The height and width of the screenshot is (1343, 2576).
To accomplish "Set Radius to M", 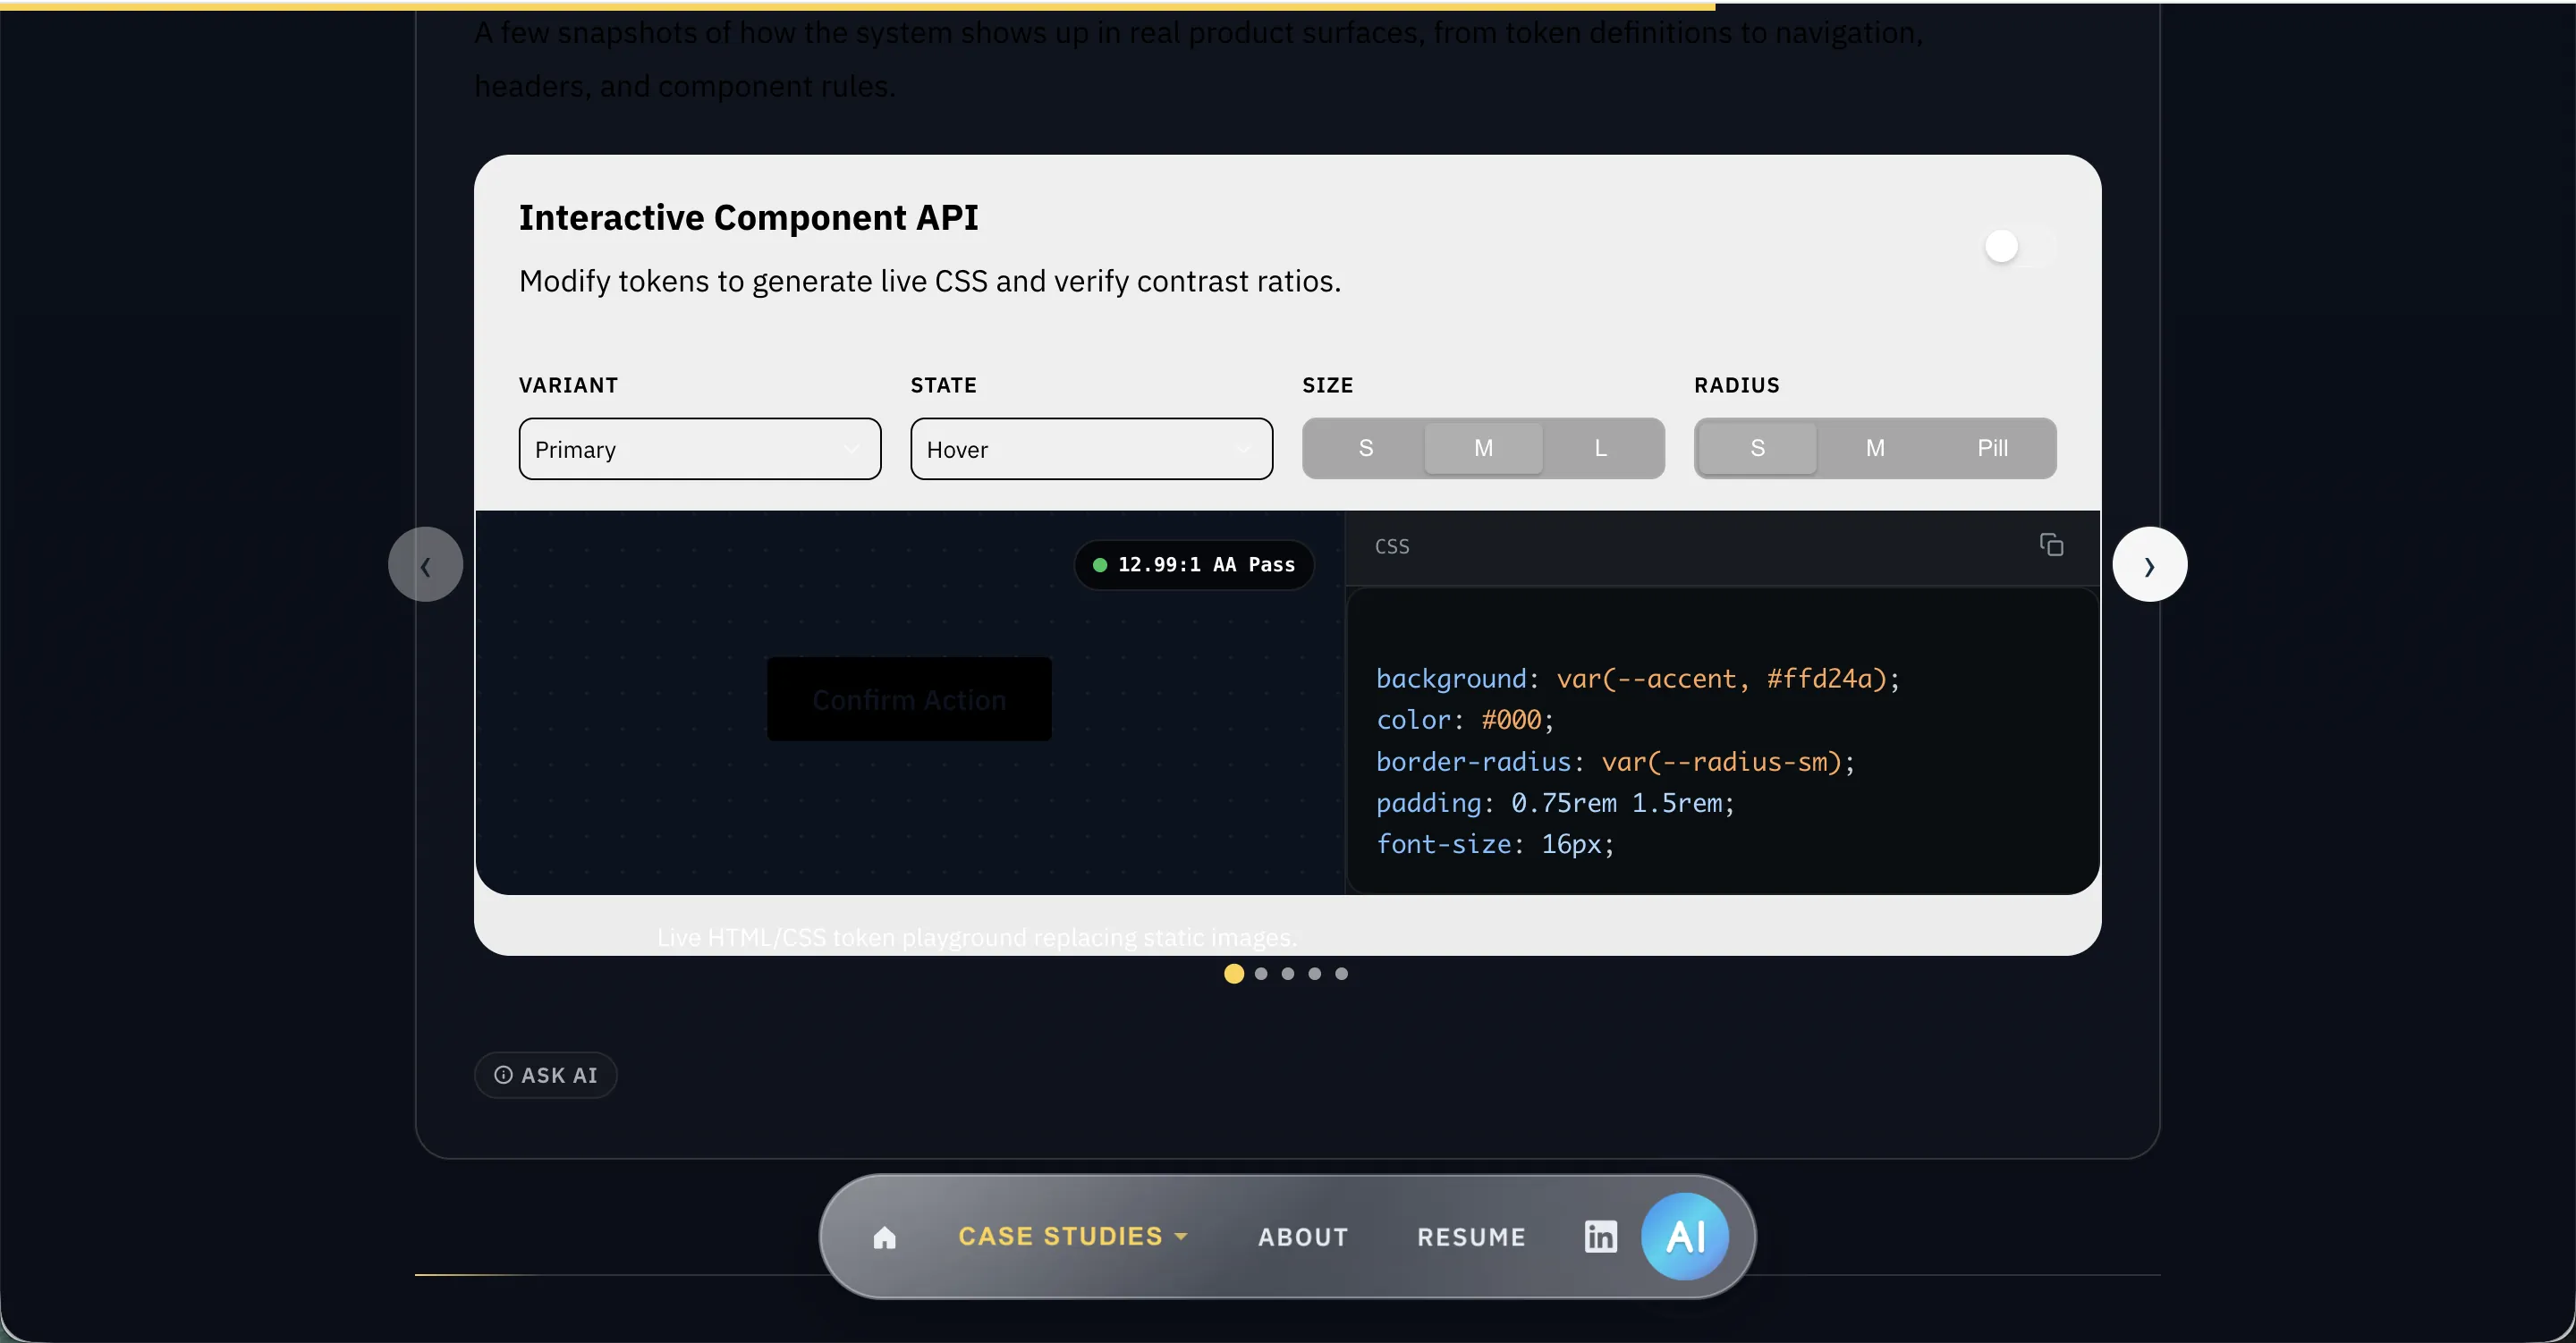I will click(x=1875, y=448).
